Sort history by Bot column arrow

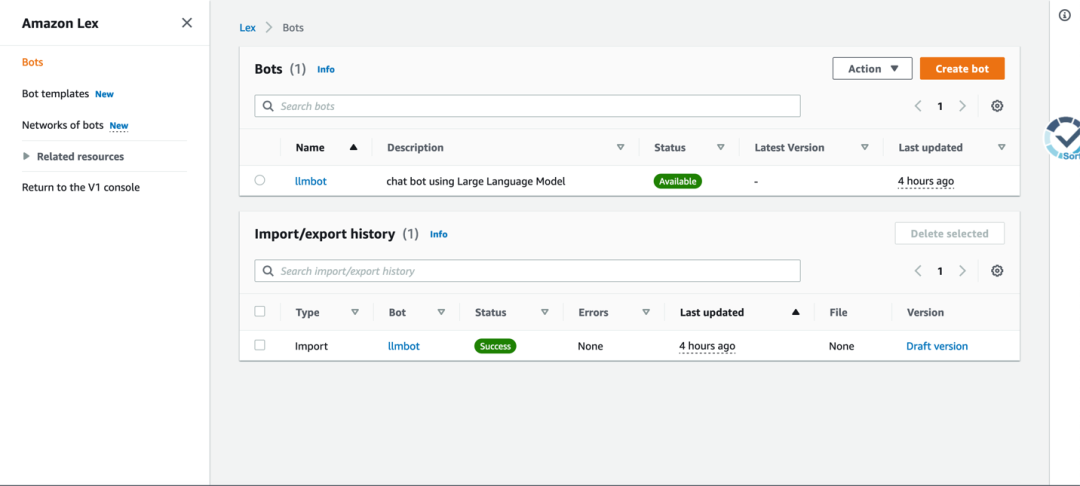click(x=441, y=312)
